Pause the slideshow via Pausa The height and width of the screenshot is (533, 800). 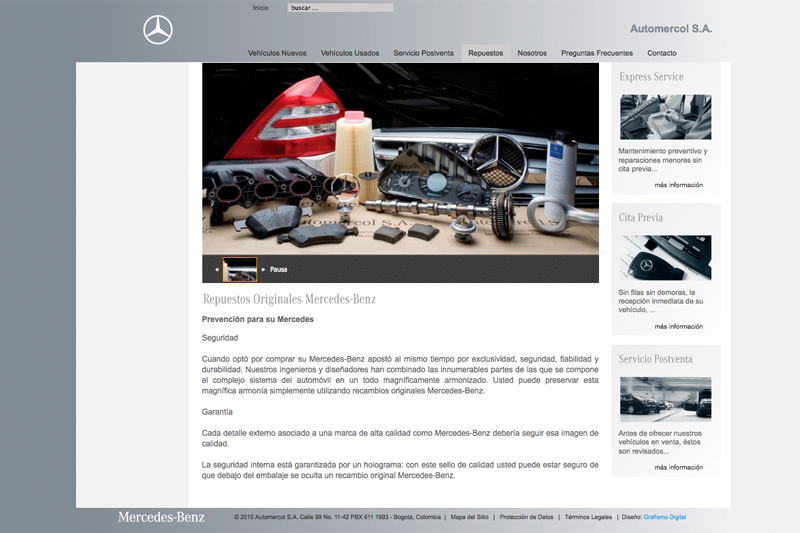279,269
